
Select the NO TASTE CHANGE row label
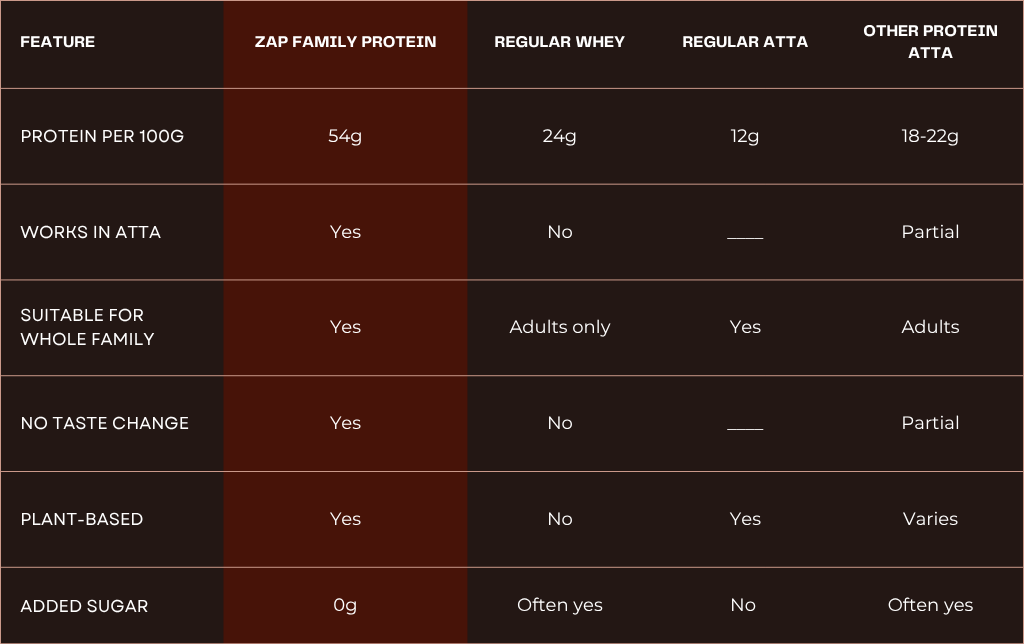(104, 423)
